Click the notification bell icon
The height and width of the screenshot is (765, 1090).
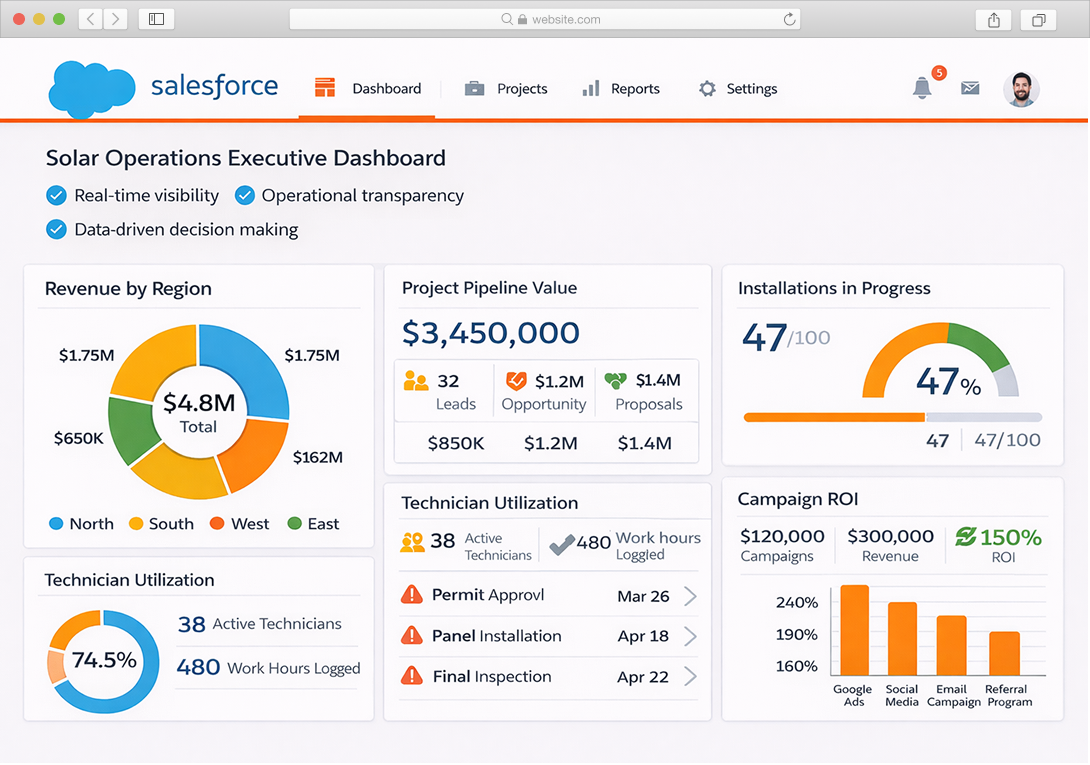[x=922, y=88]
